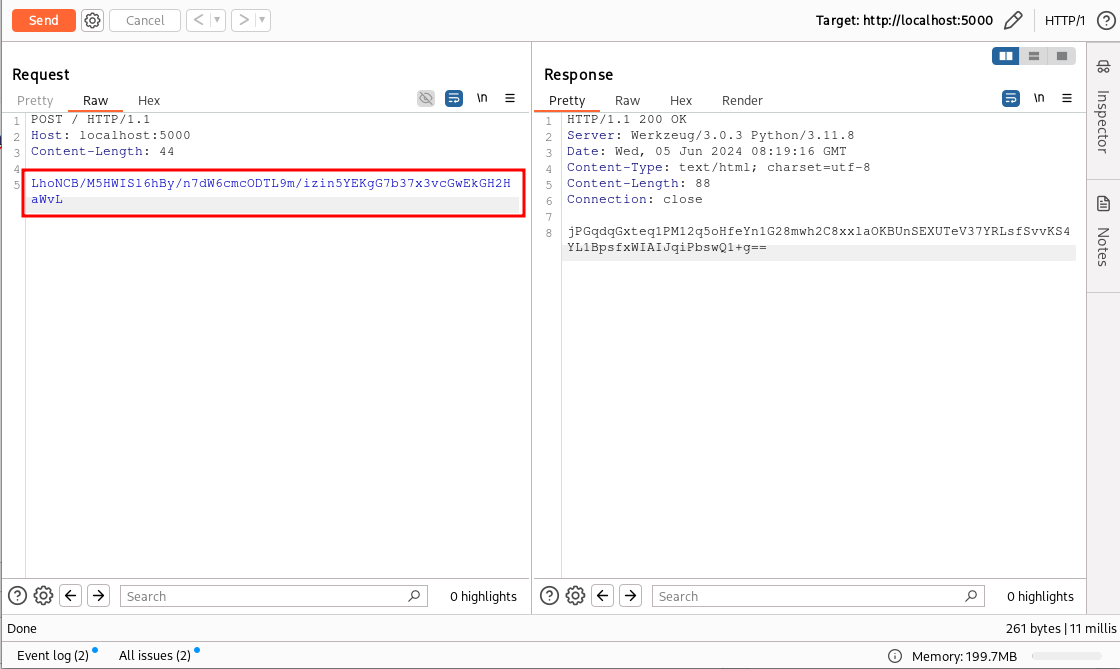Expand the forward history dropdown arrow
This screenshot has height=669, width=1120.
click(x=261, y=20)
